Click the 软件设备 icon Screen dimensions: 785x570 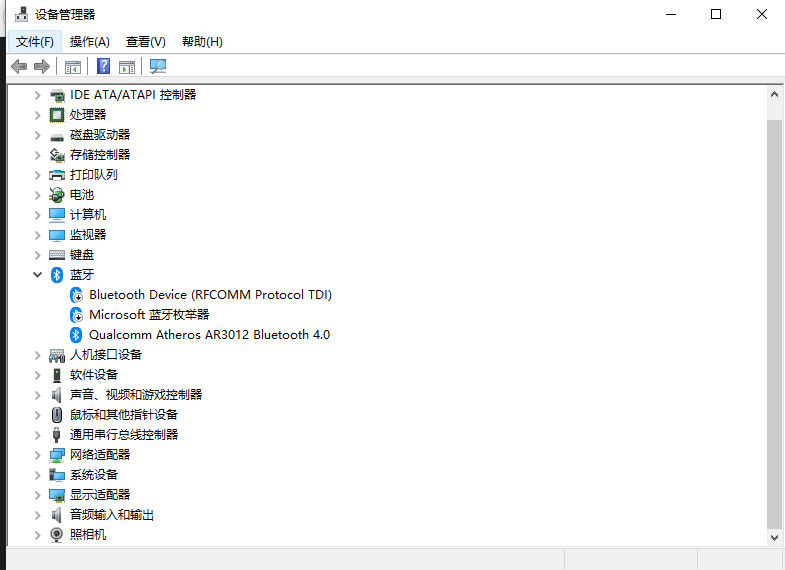[x=57, y=375]
